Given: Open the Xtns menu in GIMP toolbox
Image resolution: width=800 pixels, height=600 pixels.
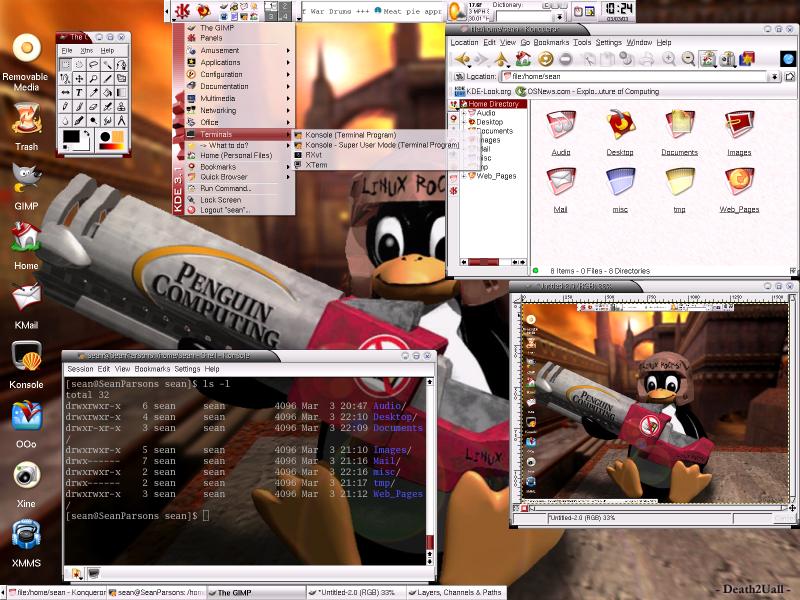Looking at the screenshot, I should [x=87, y=51].
